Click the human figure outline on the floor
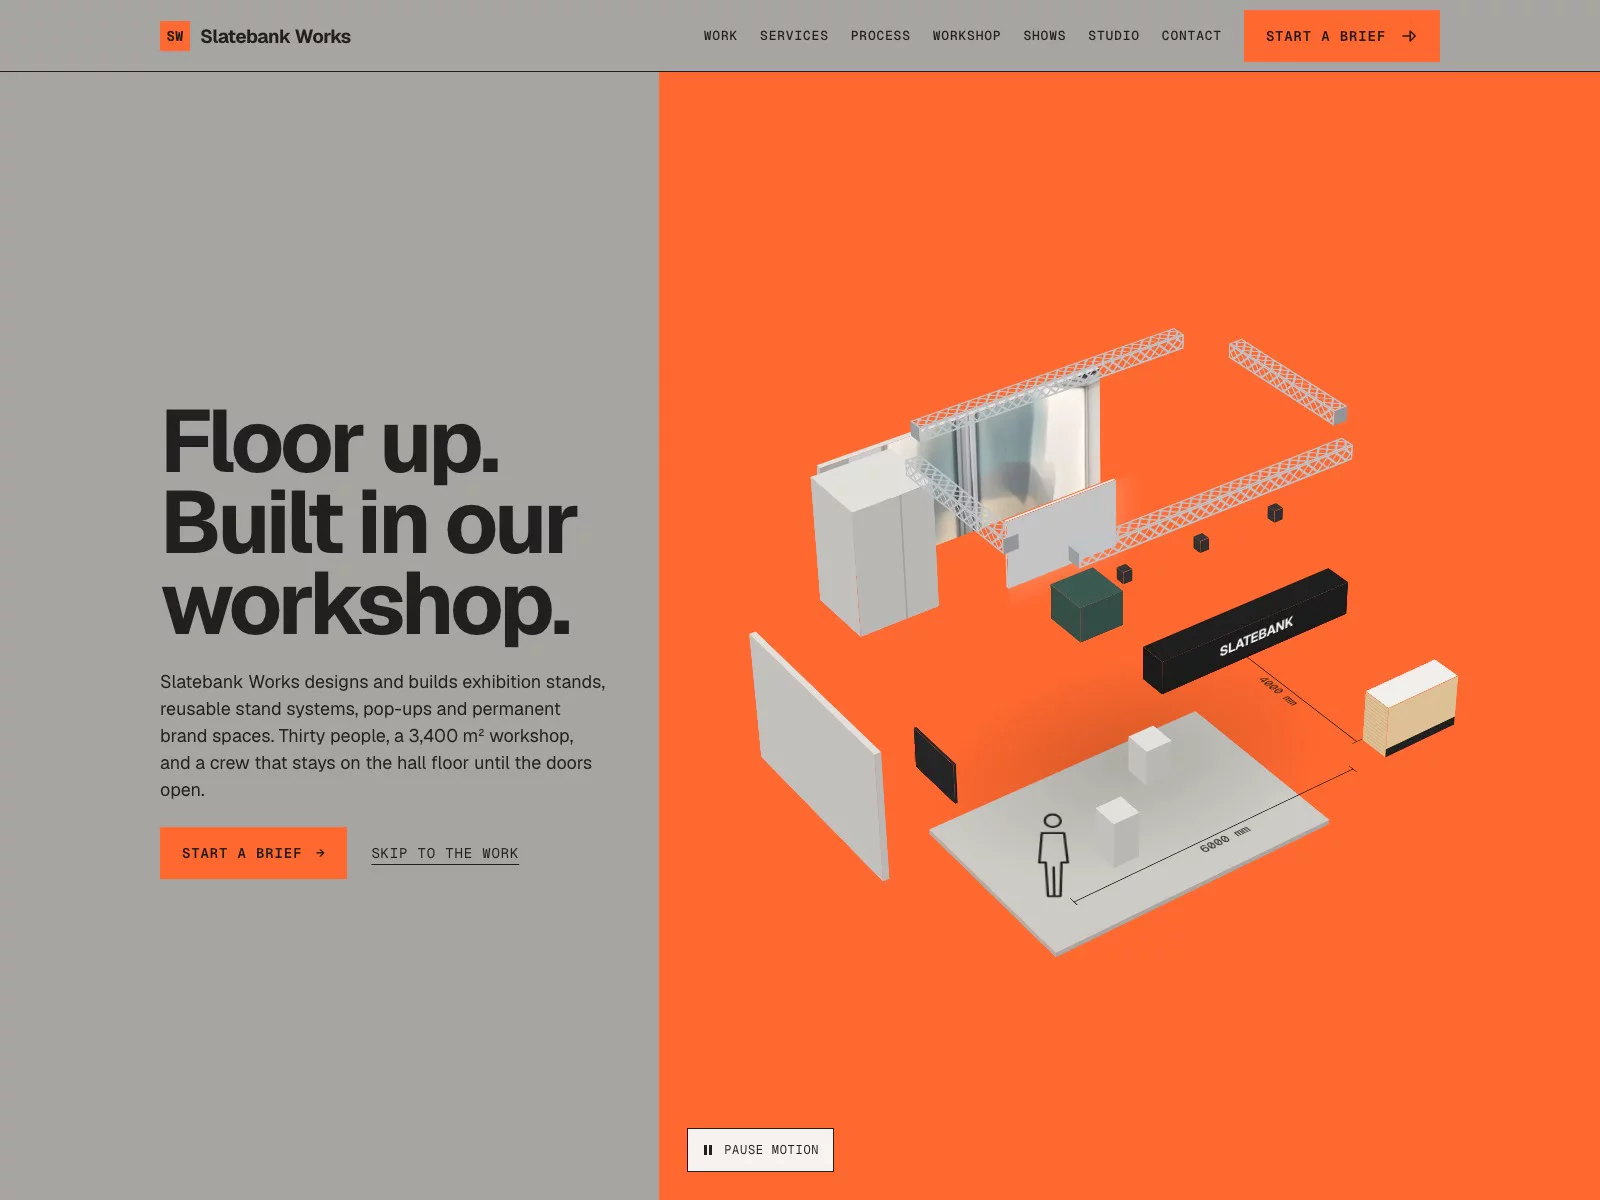1600x1200 pixels. point(1053,855)
